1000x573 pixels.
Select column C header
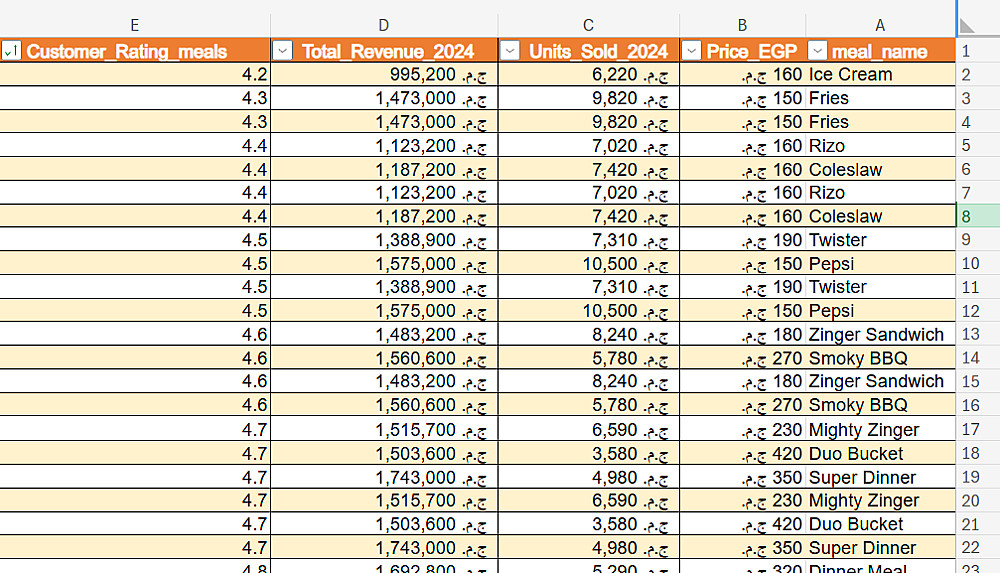(588, 25)
